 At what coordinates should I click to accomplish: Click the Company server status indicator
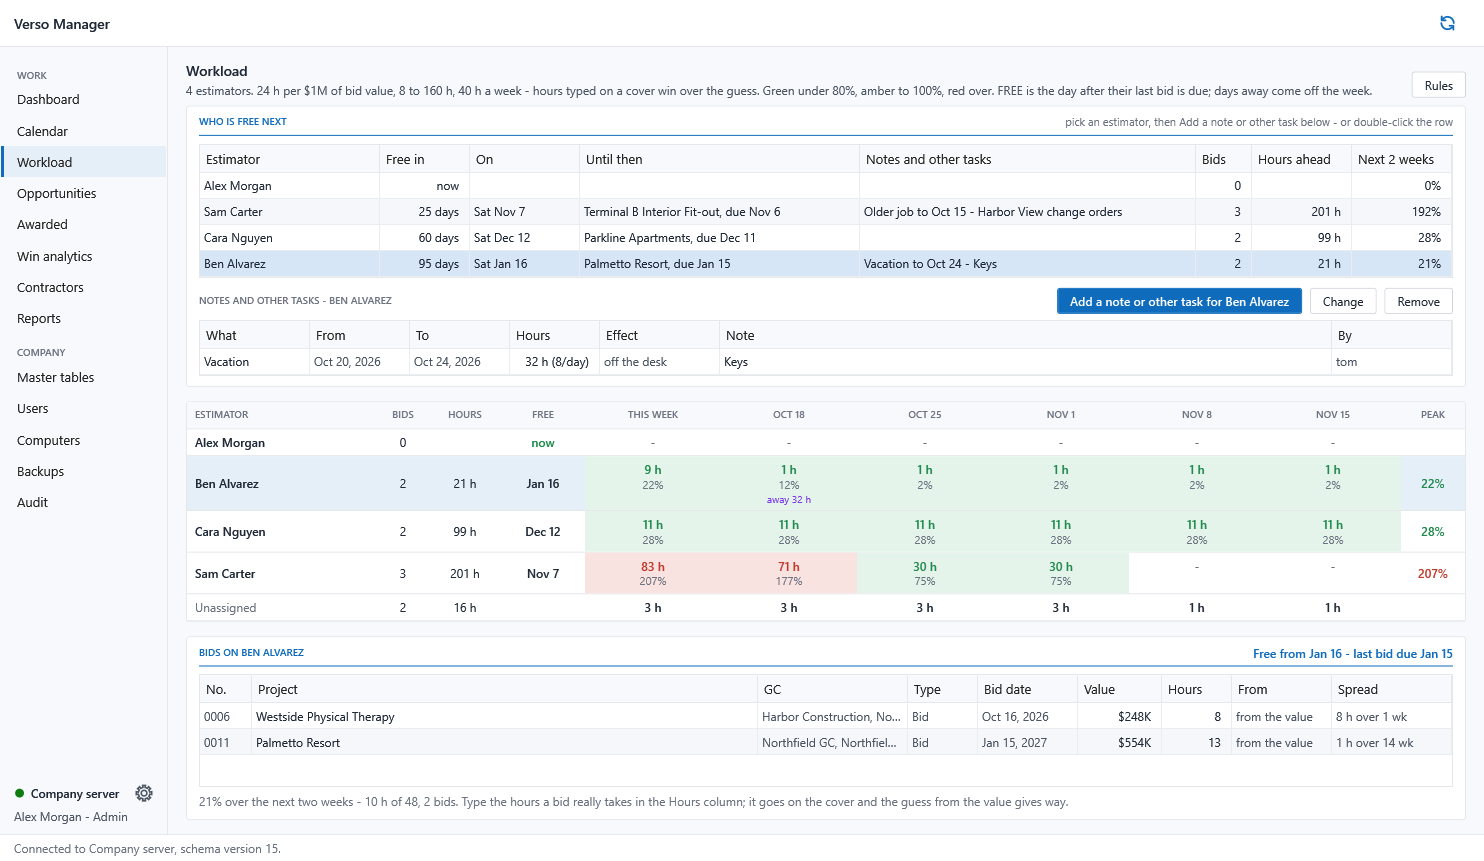[x=67, y=793]
